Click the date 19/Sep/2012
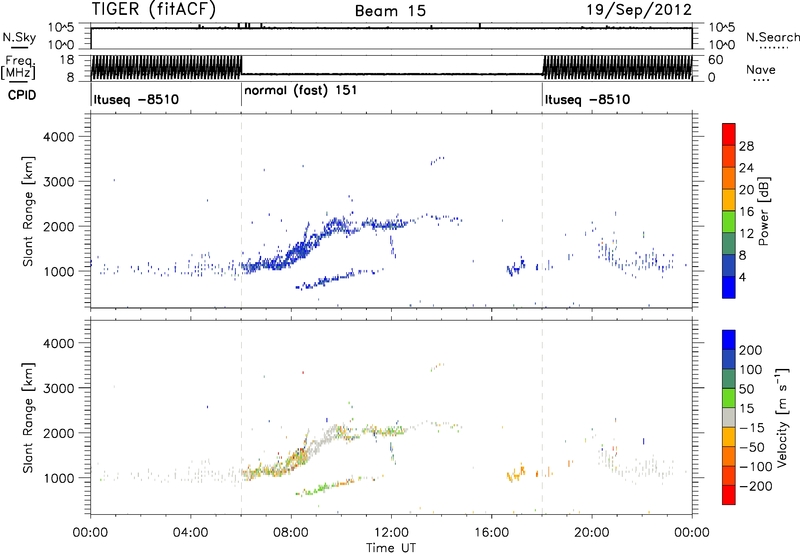This screenshot has height=554, width=800. coord(639,9)
